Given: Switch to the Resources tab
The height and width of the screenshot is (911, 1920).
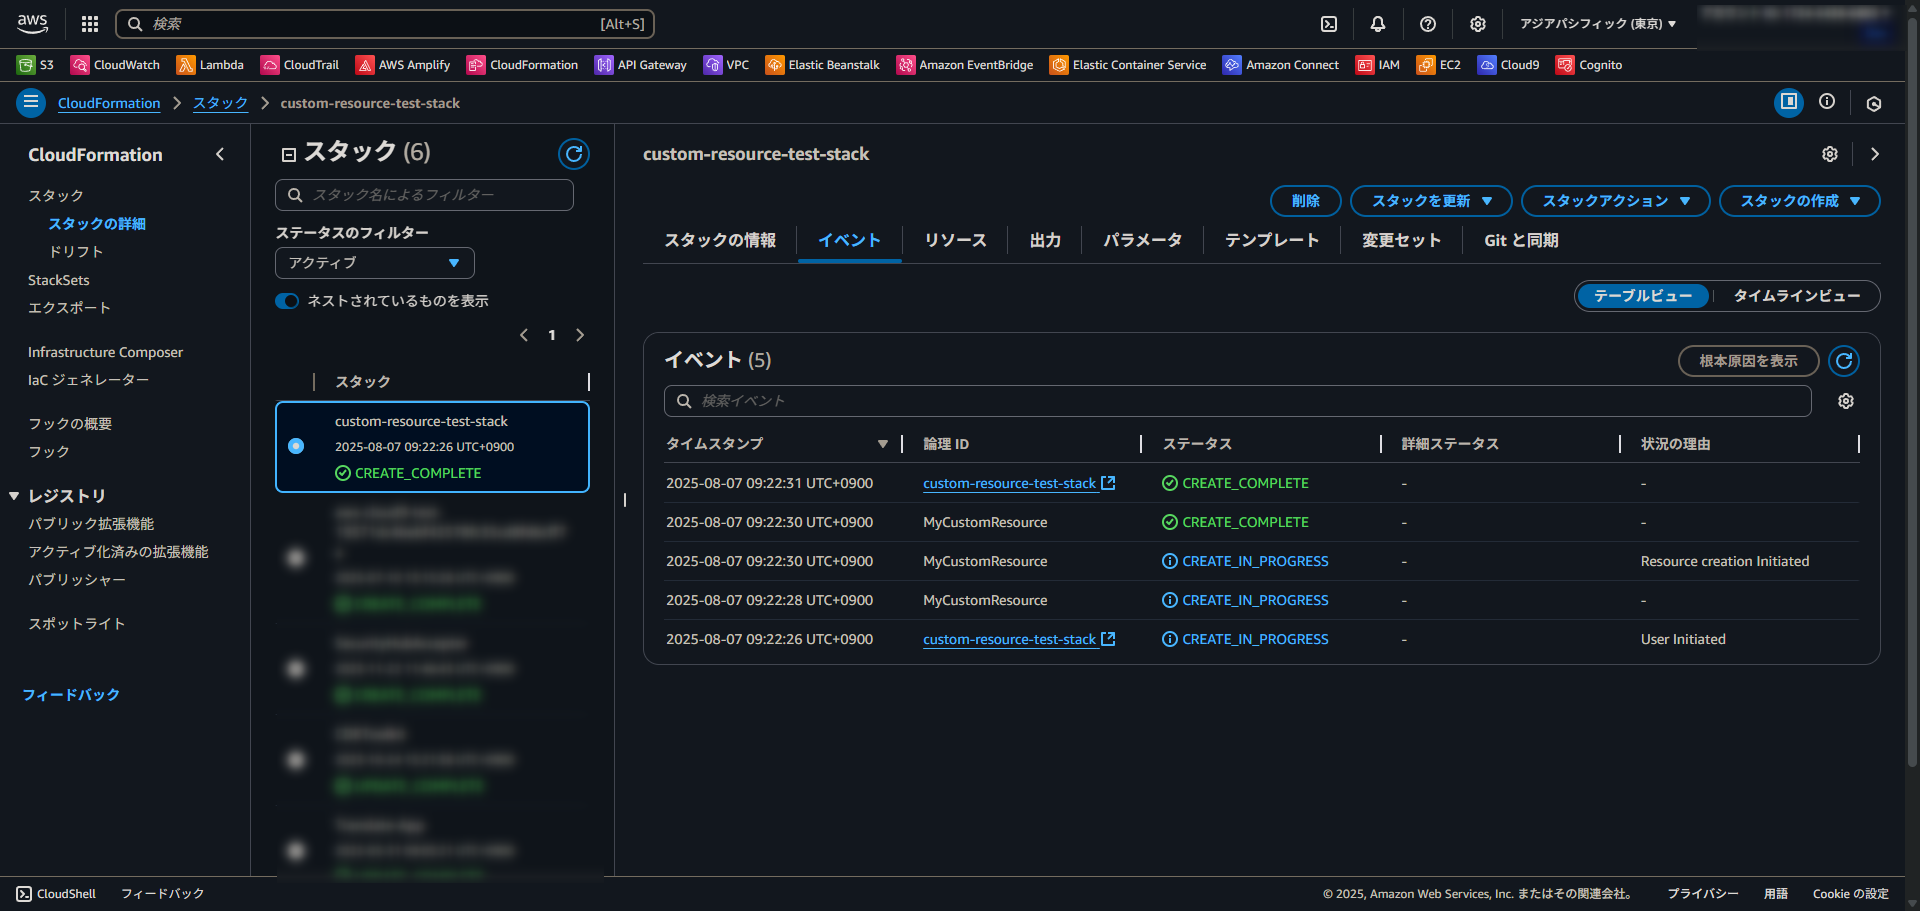Looking at the screenshot, I should (955, 240).
